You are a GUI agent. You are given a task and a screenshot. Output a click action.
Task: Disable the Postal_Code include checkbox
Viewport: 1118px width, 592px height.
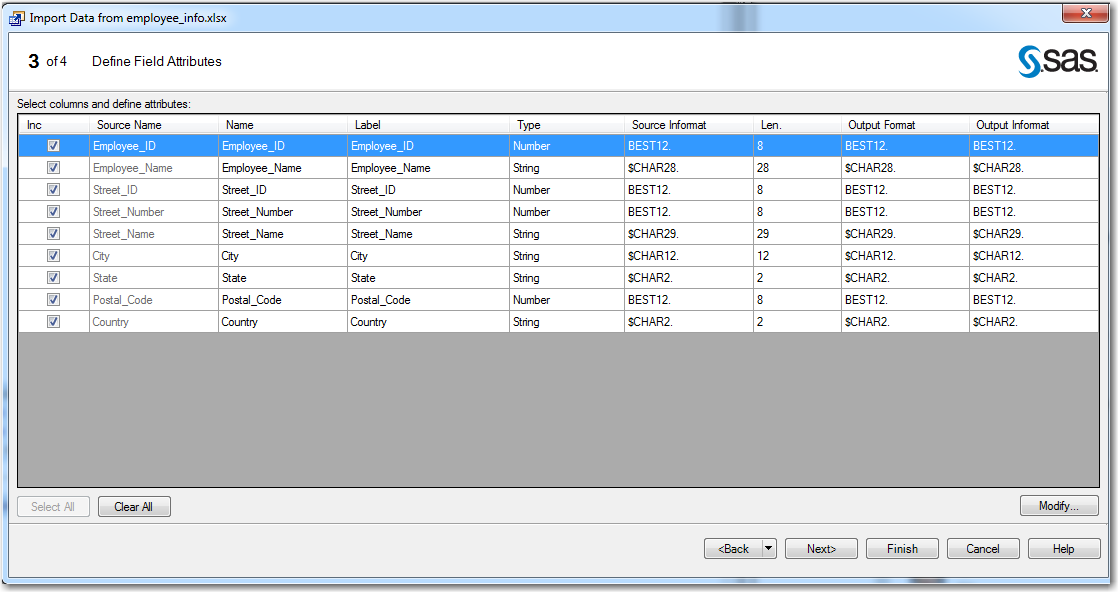(x=53, y=299)
